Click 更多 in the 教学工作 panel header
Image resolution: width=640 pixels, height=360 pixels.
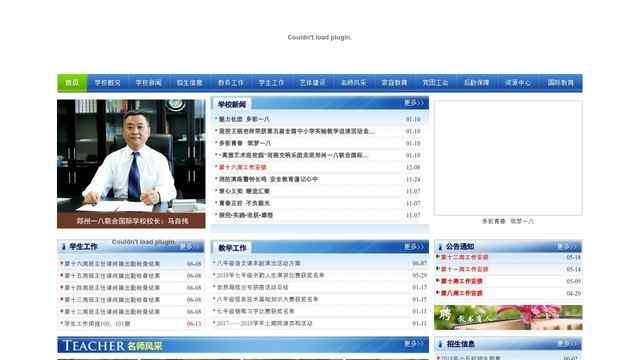414,247
